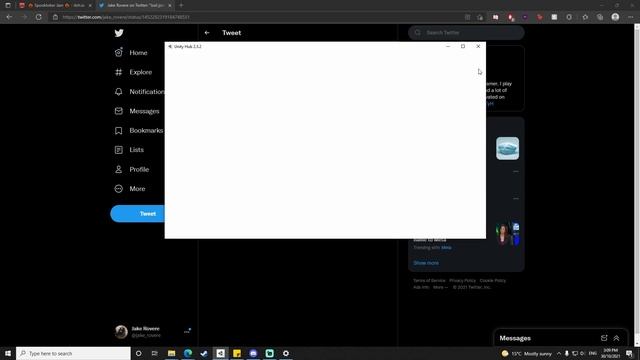Viewport: 640px width, 360px height.
Task: Click the Twitter bird logo
Action: (119, 33)
